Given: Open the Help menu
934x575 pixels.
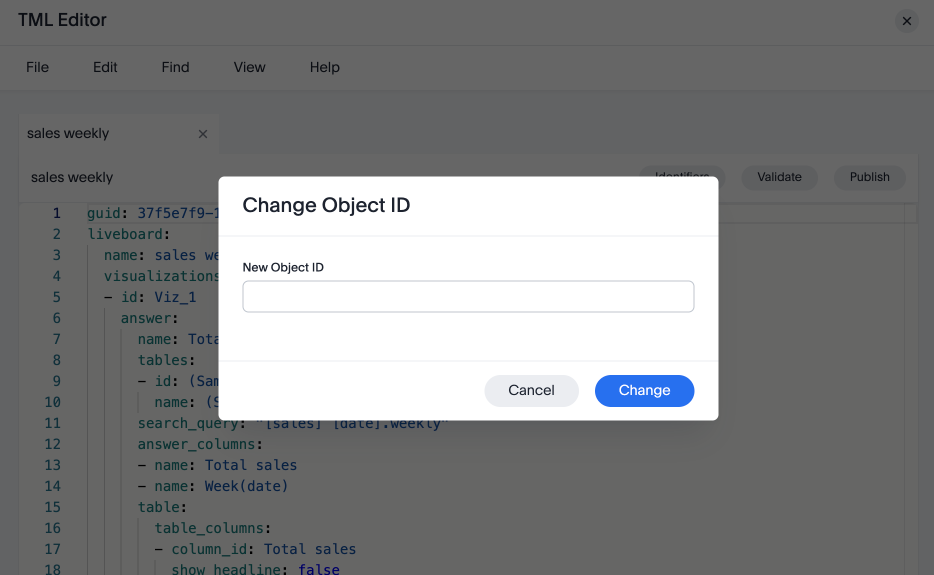Looking at the screenshot, I should coord(325,67).
